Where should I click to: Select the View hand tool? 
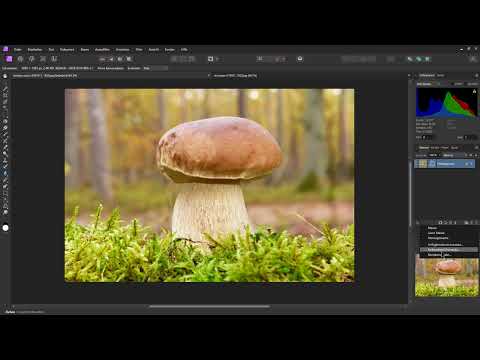[5, 76]
